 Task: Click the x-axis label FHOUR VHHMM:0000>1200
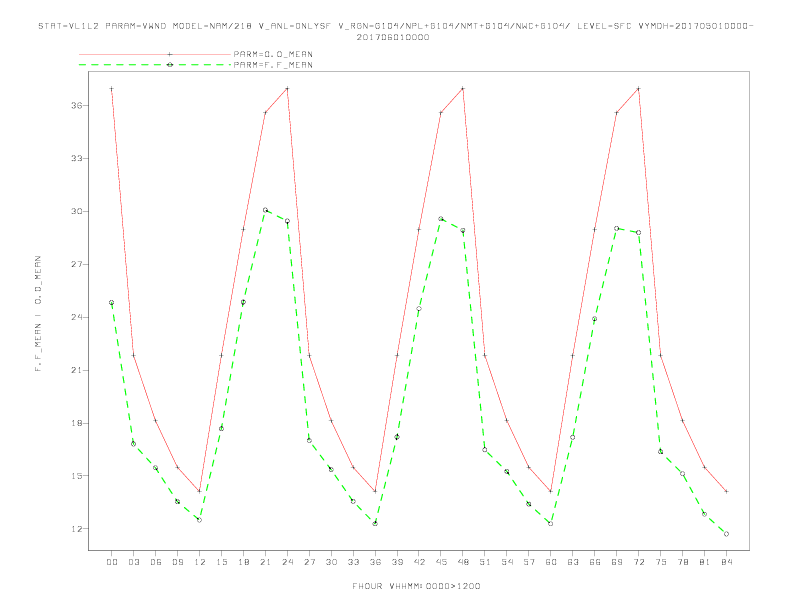[416, 586]
